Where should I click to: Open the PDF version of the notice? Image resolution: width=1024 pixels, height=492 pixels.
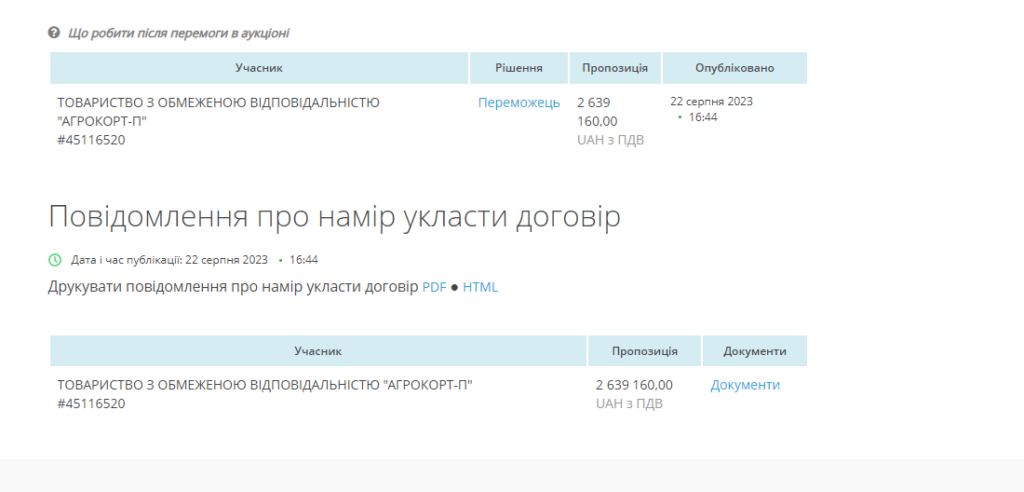[x=434, y=287]
